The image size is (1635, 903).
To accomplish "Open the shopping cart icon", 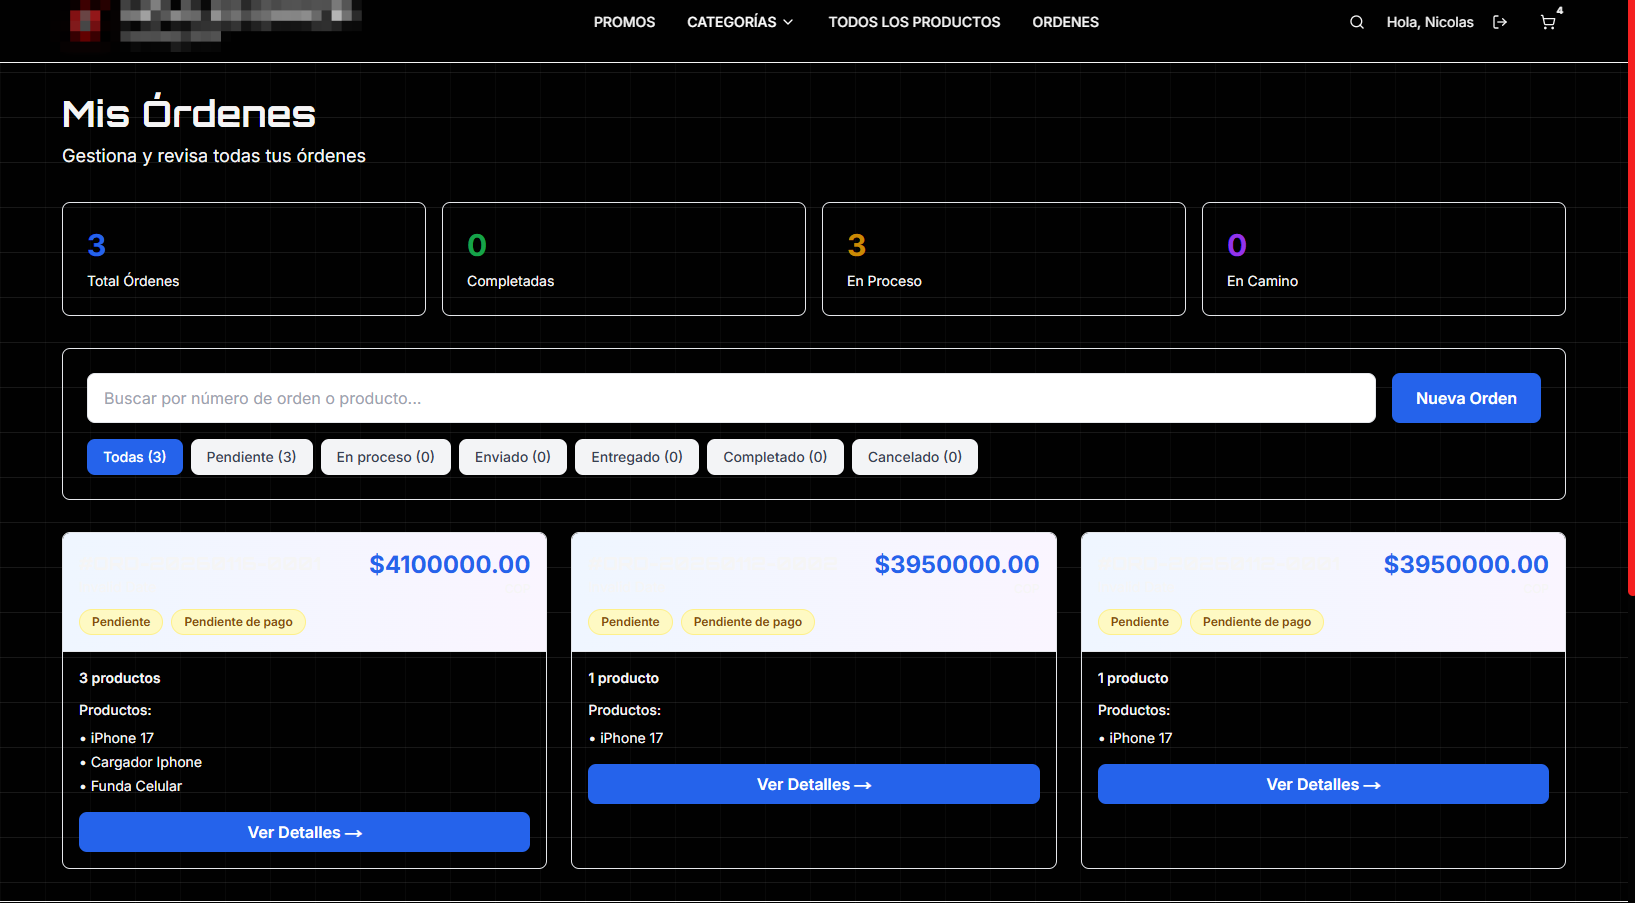I will click(1548, 22).
